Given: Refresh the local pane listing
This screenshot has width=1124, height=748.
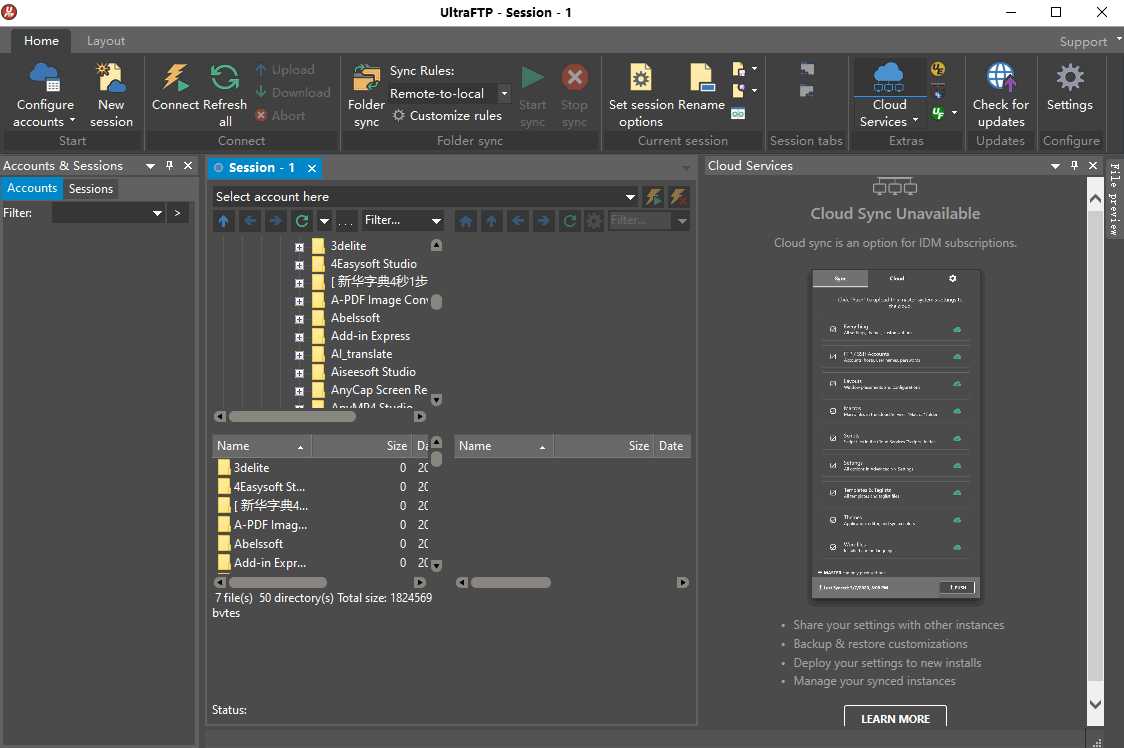Looking at the screenshot, I should point(302,221).
